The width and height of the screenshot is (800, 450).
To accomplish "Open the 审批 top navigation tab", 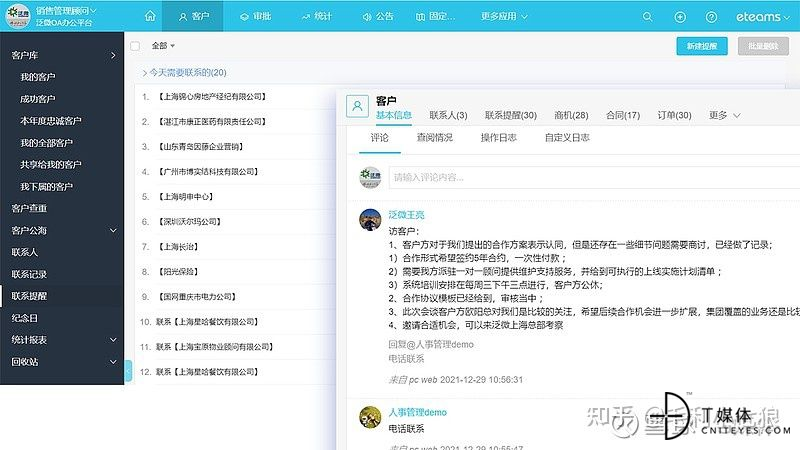I will (x=255, y=16).
